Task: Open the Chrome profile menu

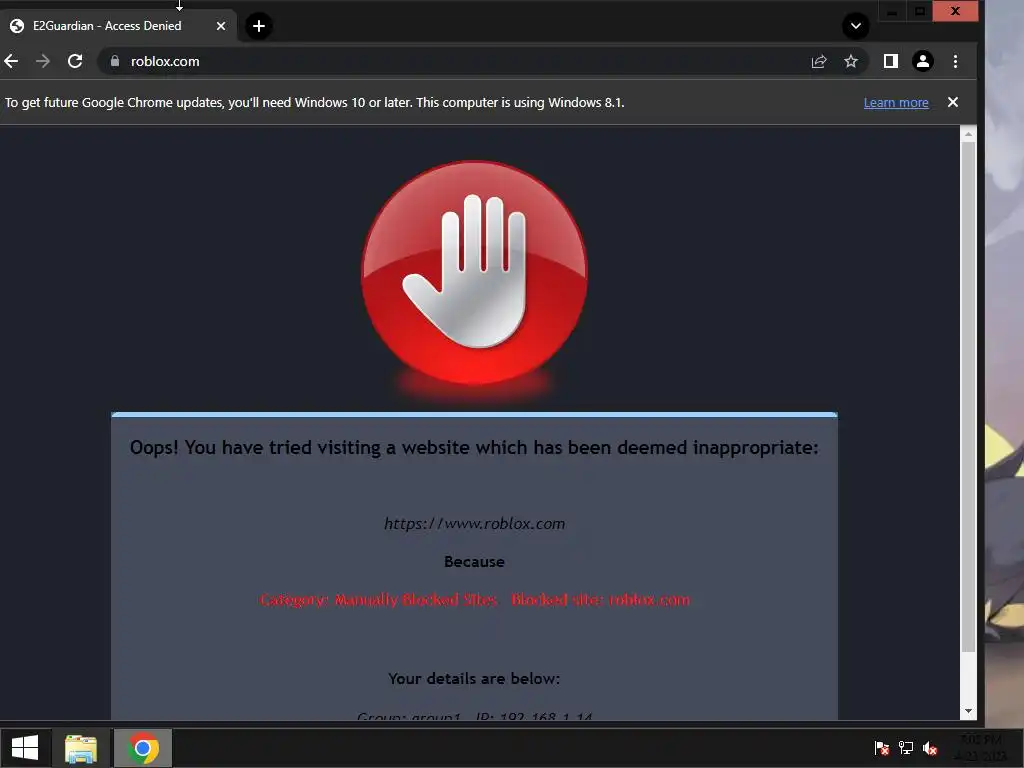Action: pos(923,61)
